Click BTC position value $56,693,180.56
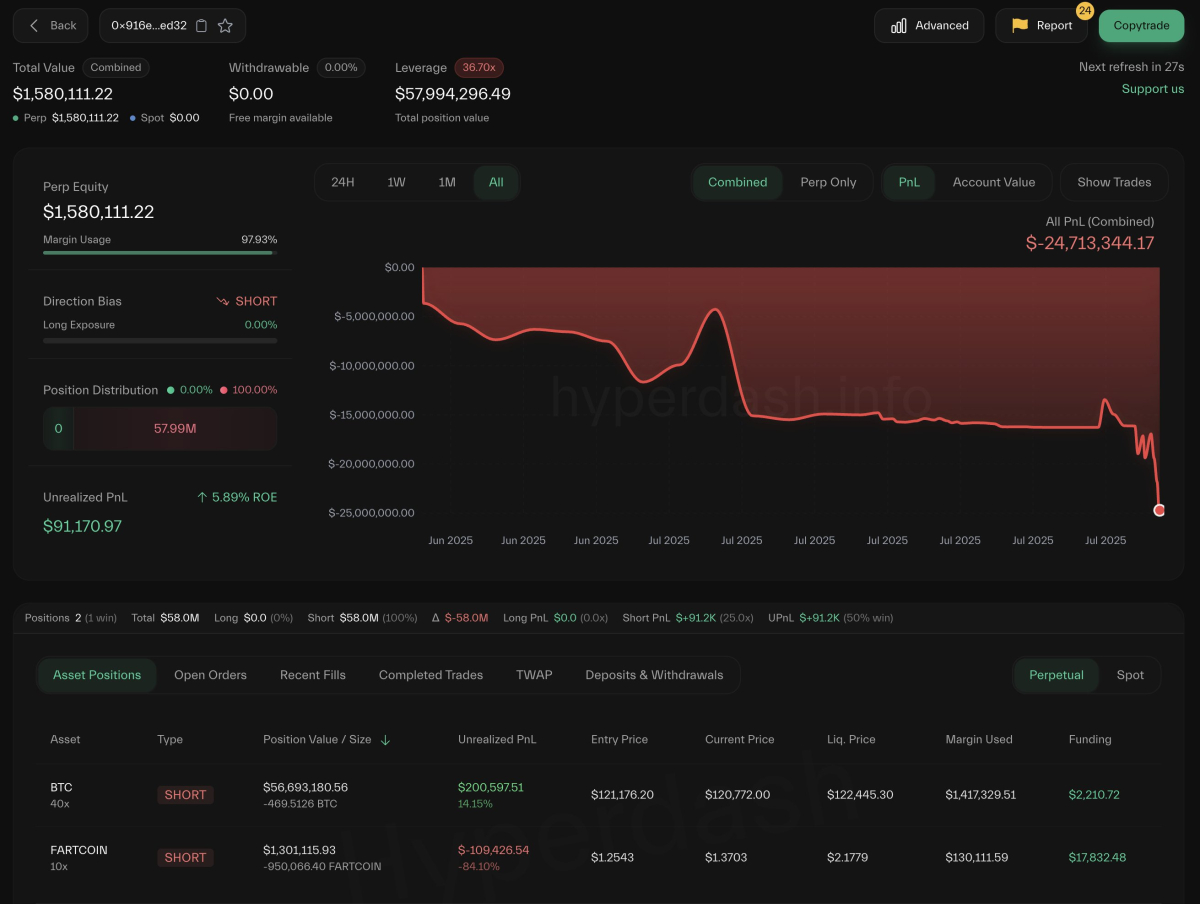The height and width of the screenshot is (904, 1200). pos(305,788)
